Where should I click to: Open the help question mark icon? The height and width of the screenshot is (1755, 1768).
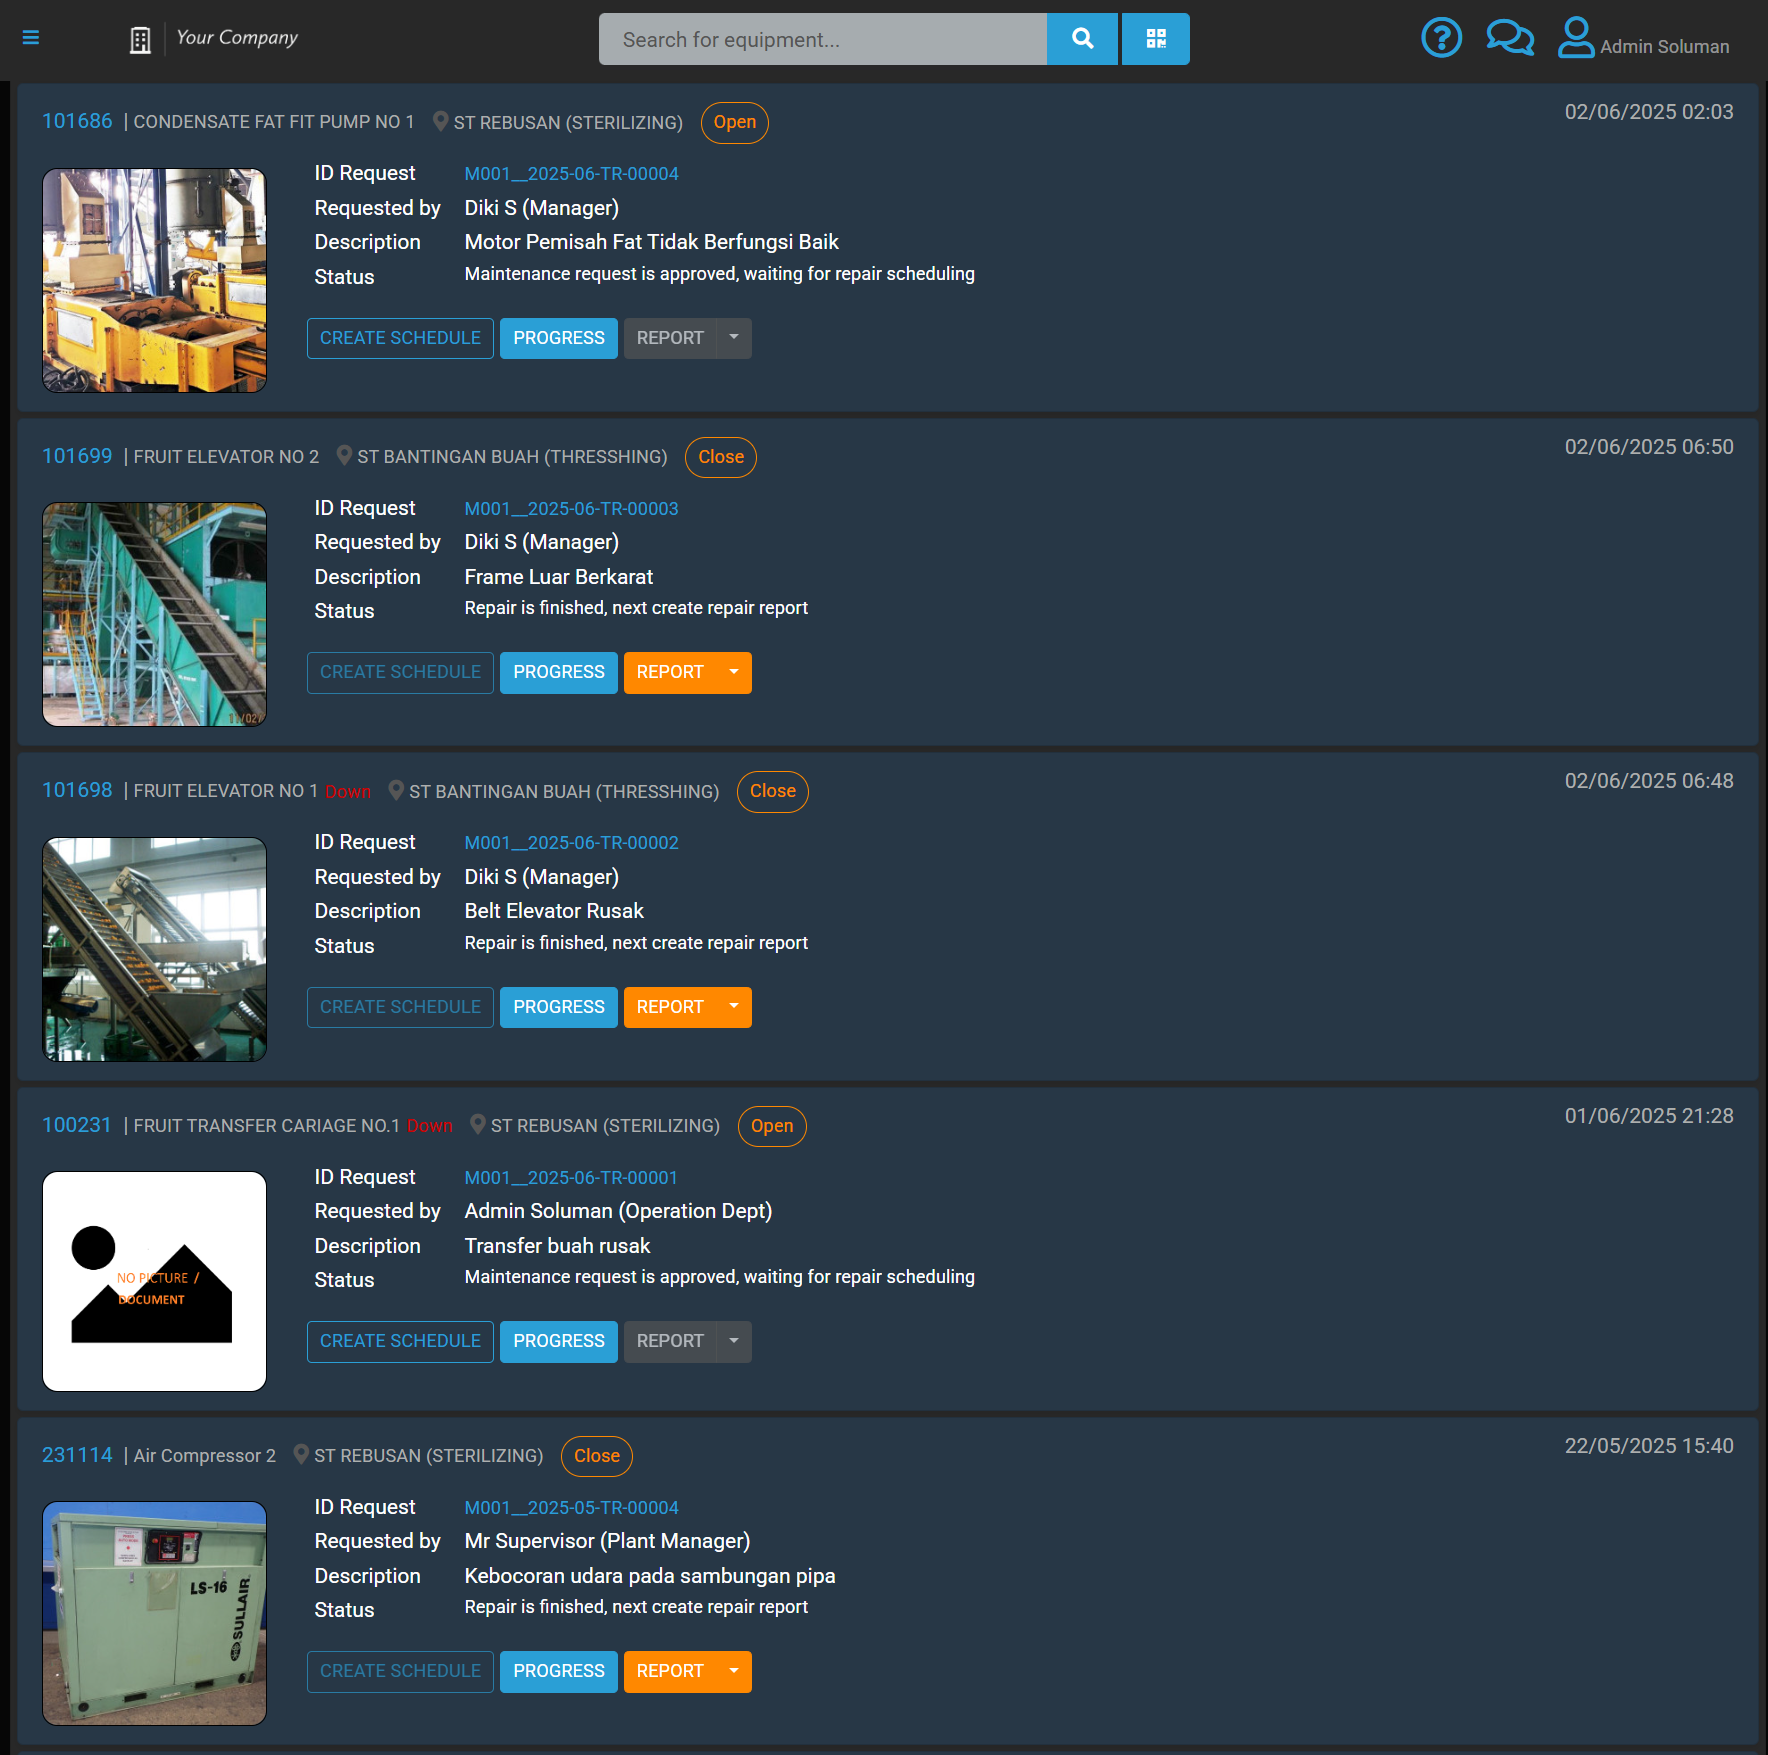[1441, 39]
